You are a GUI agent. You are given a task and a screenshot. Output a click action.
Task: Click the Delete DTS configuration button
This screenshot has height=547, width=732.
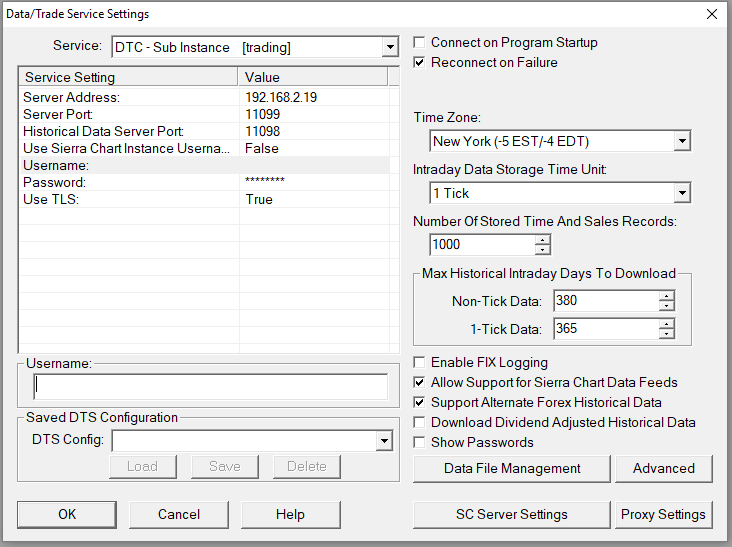coord(307,466)
